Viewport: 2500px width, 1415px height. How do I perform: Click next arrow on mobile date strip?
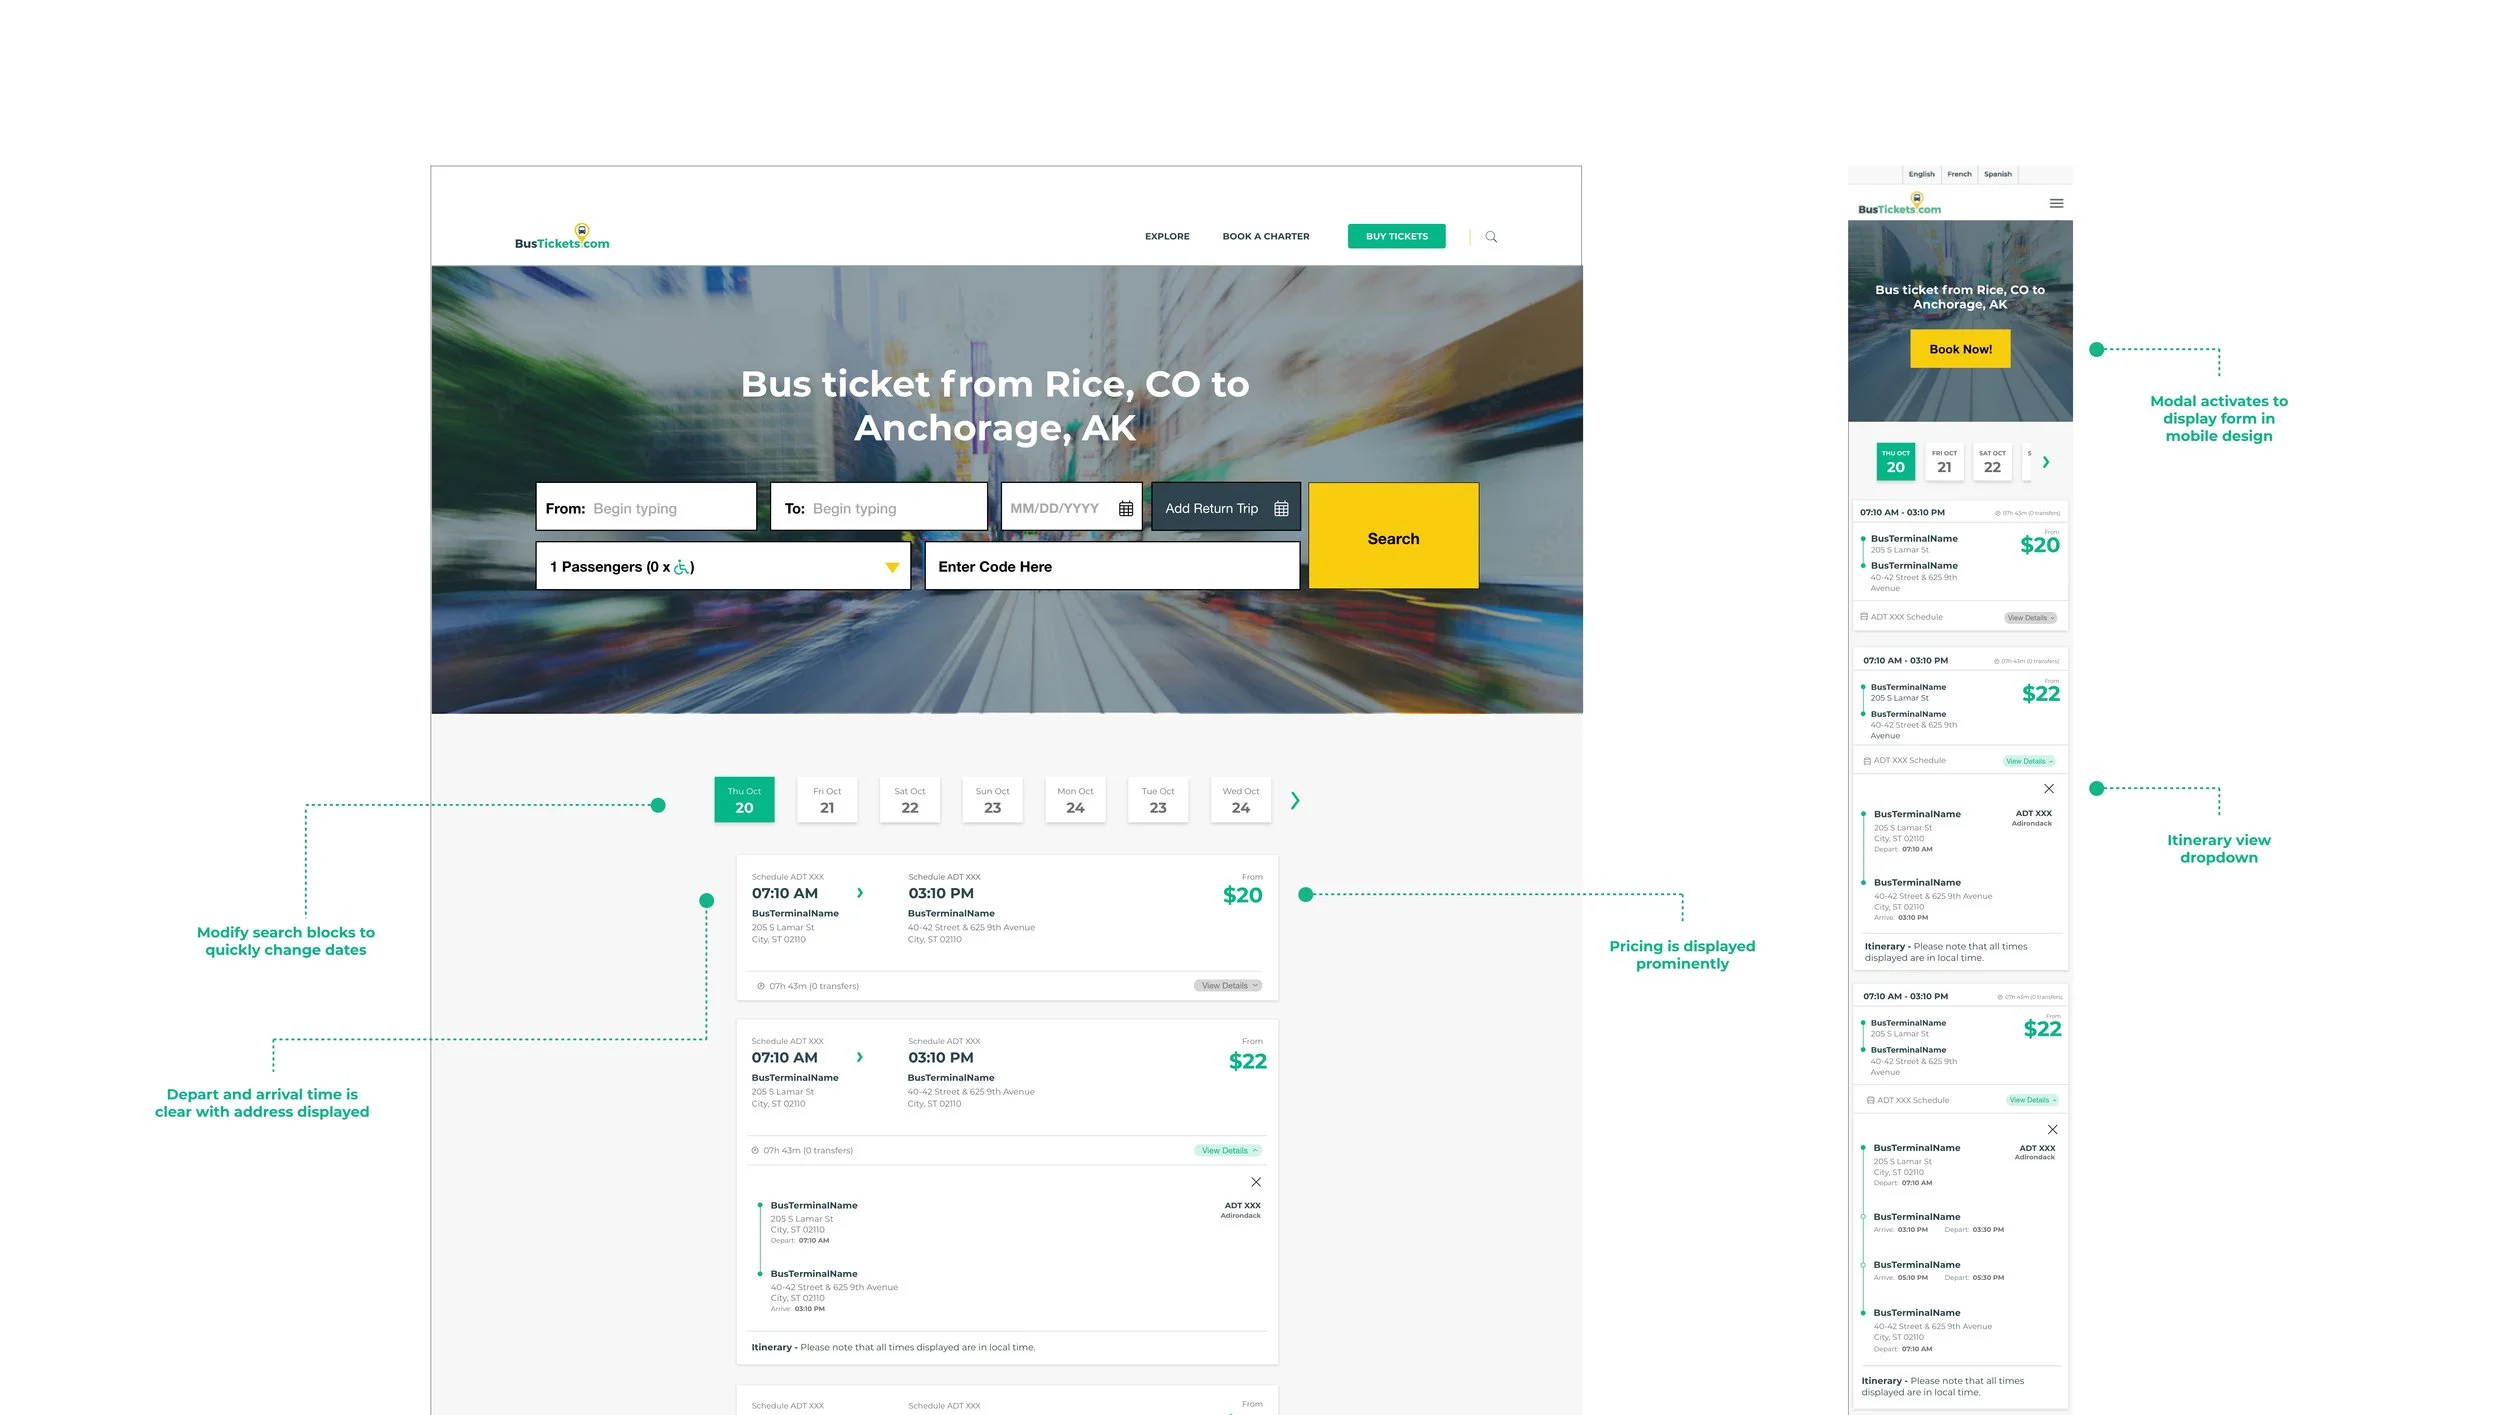[2046, 462]
